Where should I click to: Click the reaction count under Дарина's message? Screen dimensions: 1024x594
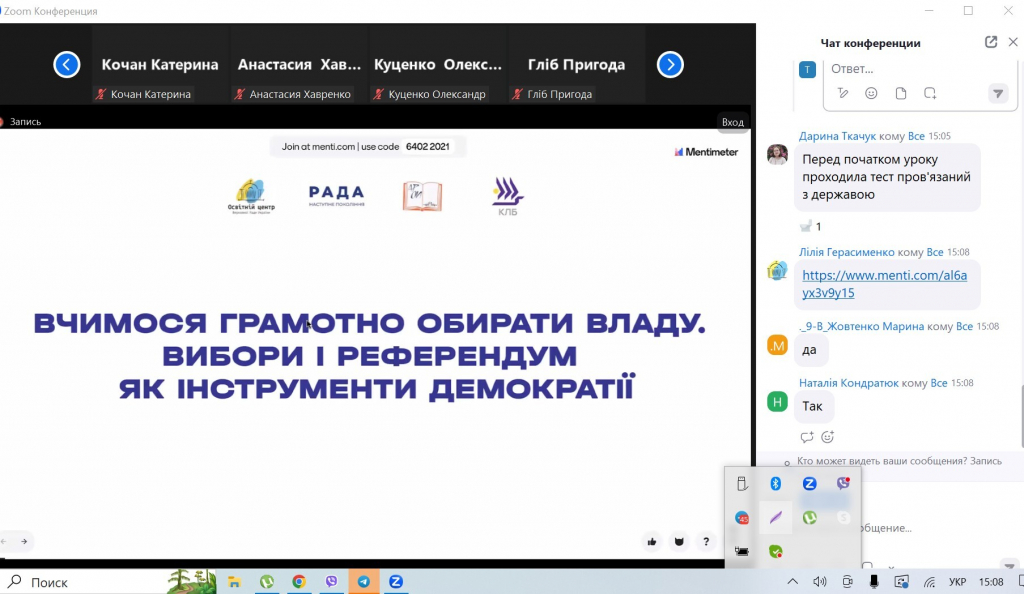click(x=810, y=227)
